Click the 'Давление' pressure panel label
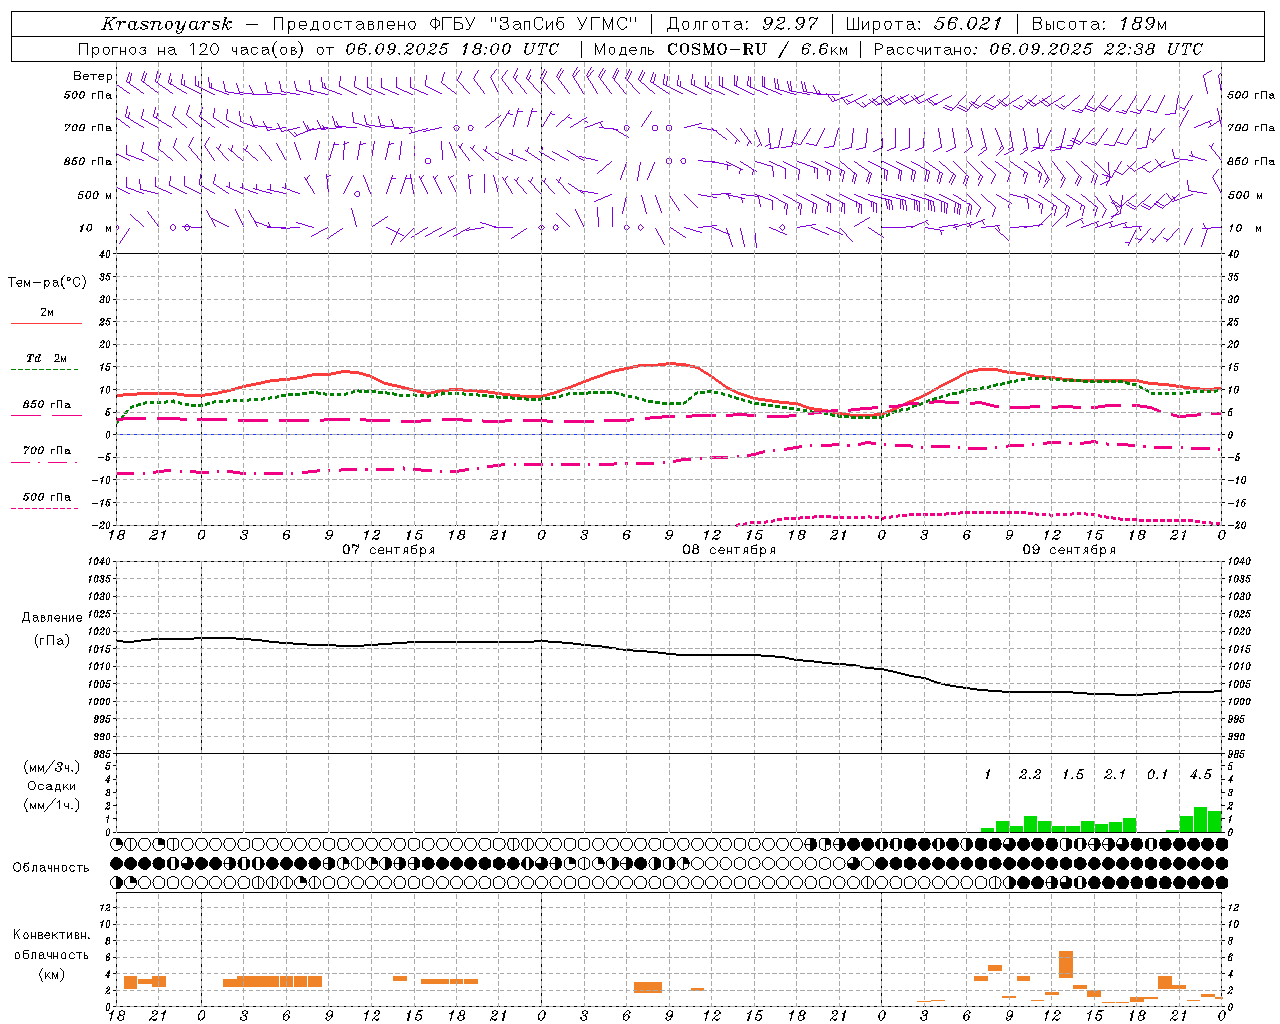The height and width of the screenshot is (1024, 1280). 52,618
